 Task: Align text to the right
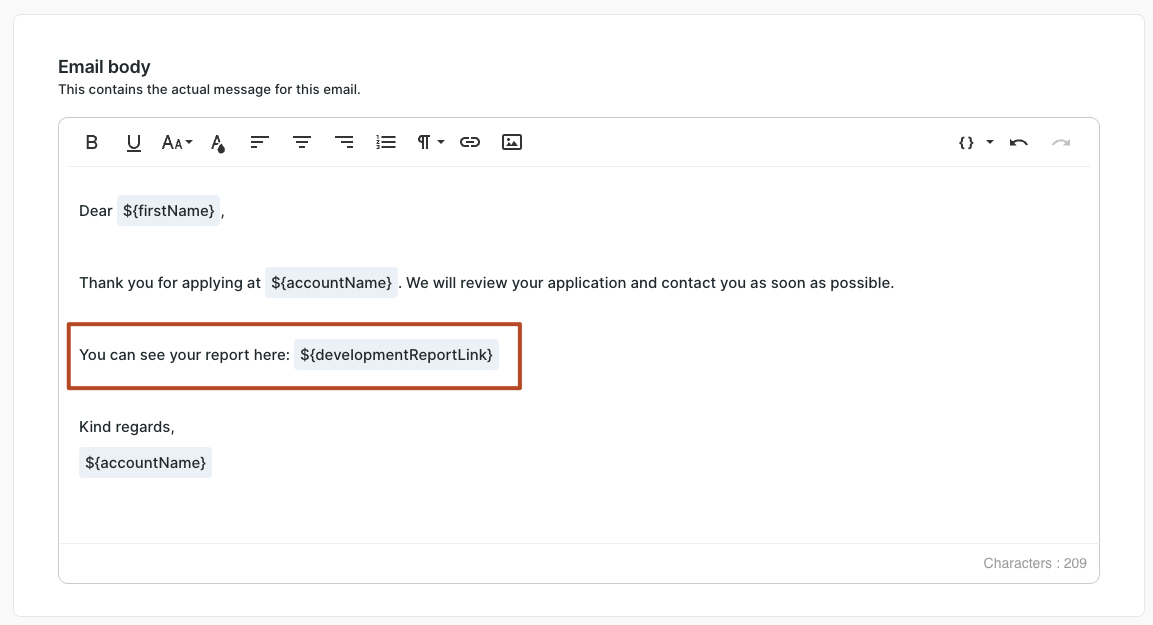pyautogui.click(x=344, y=142)
